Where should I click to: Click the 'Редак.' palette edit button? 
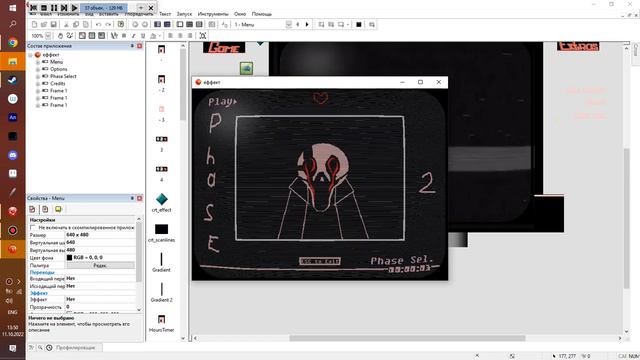[x=100, y=265]
